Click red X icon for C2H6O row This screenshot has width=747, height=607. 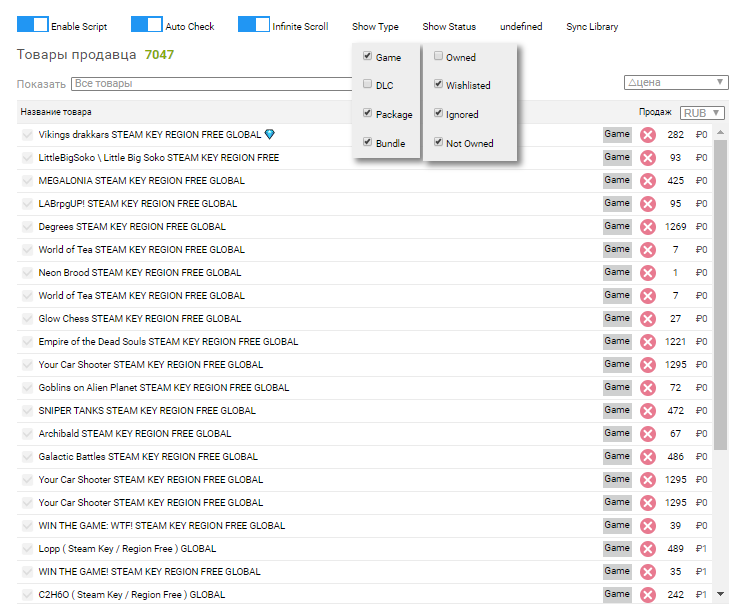click(x=647, y=595)
